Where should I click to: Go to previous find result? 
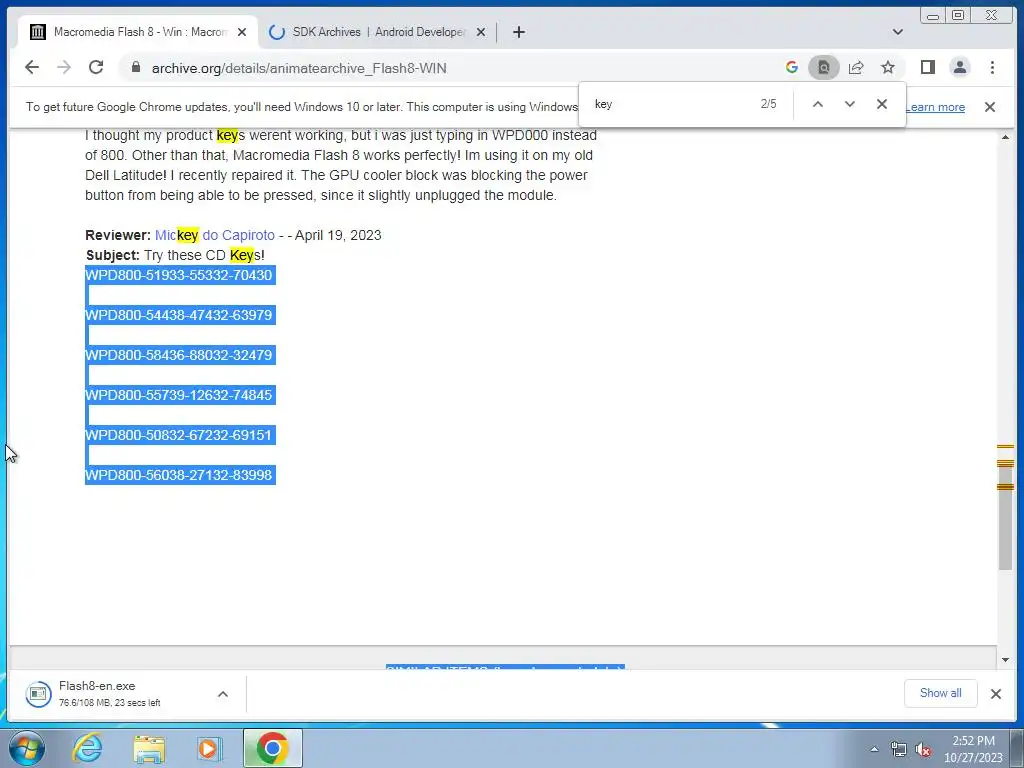(x=818, y=104)
